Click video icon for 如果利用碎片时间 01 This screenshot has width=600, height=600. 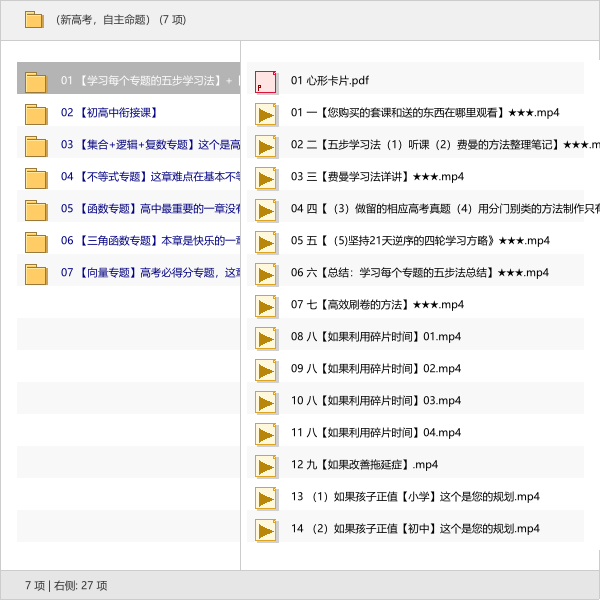266,337
